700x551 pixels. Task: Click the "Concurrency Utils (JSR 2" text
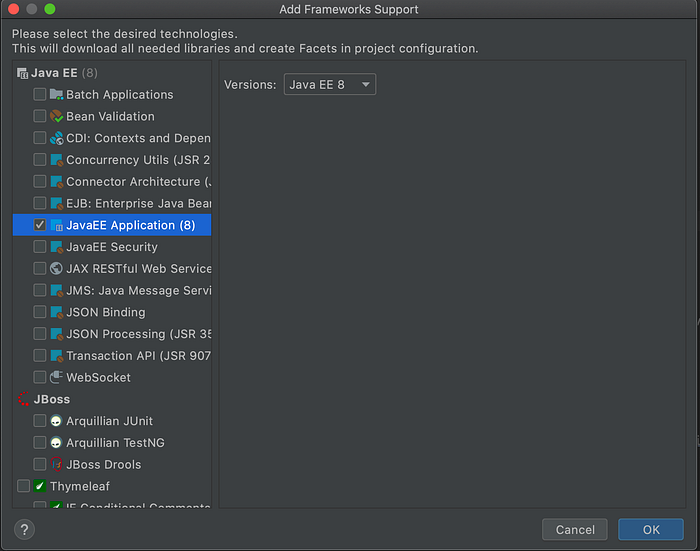[x=138, y=160]
